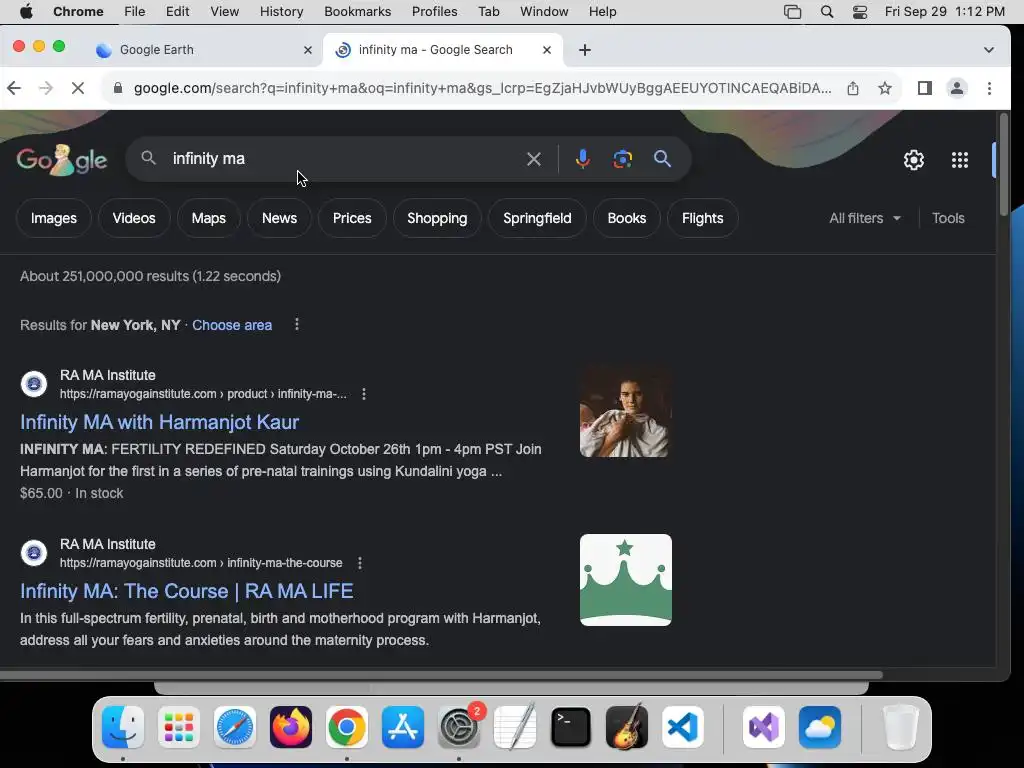The width and height of the screenshot is (1024, 768).
Task: Open the Chrome side panel
Action: [x=925, y=88]
